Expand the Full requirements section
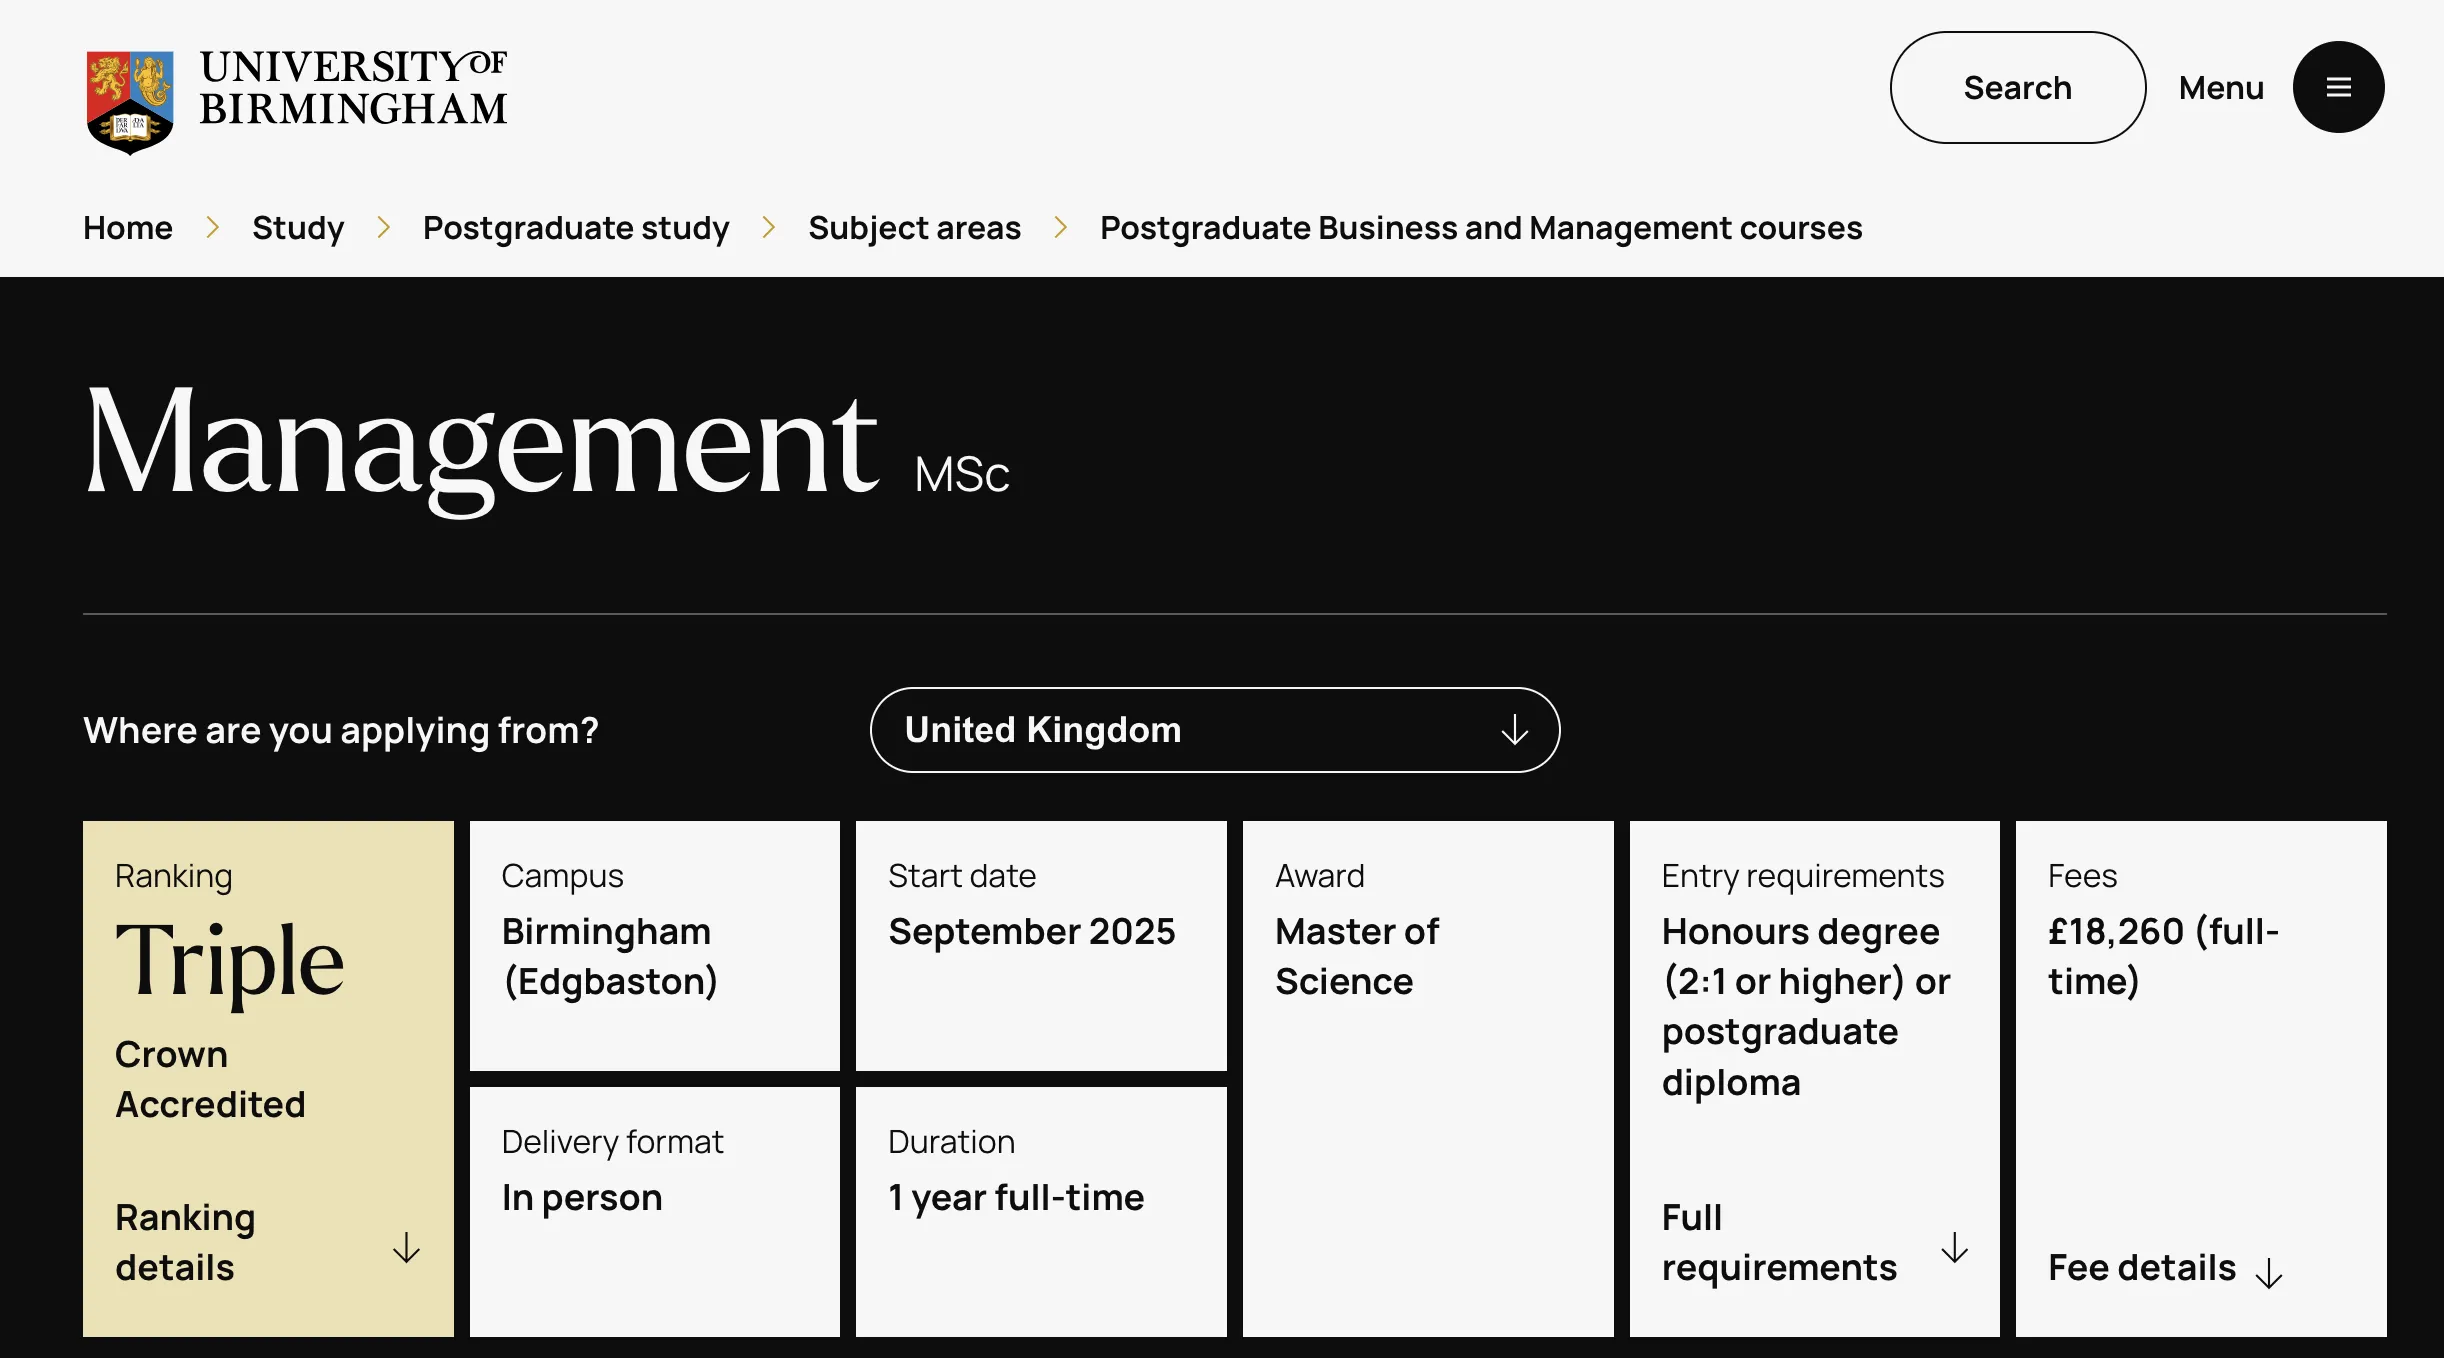This screenshot has width=2444, height=1358. point(1778,1242)
